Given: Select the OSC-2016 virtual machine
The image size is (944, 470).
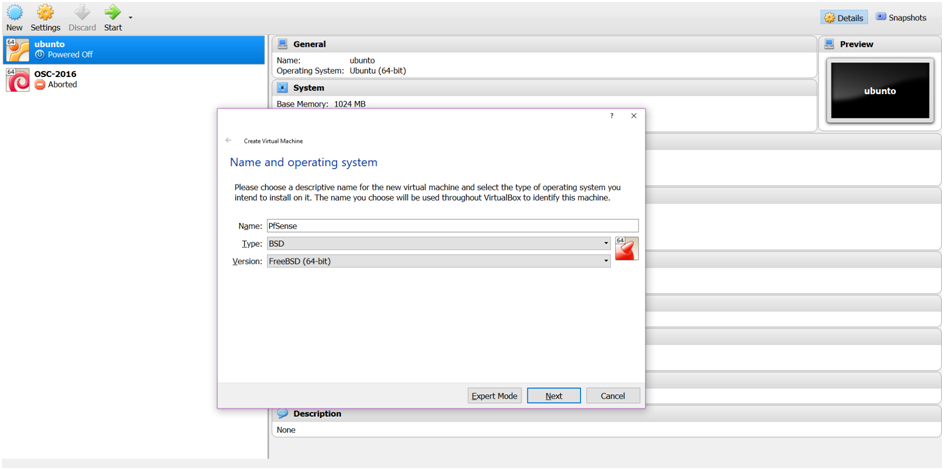Looking at the screenshot, I should [x=133, y=79].
